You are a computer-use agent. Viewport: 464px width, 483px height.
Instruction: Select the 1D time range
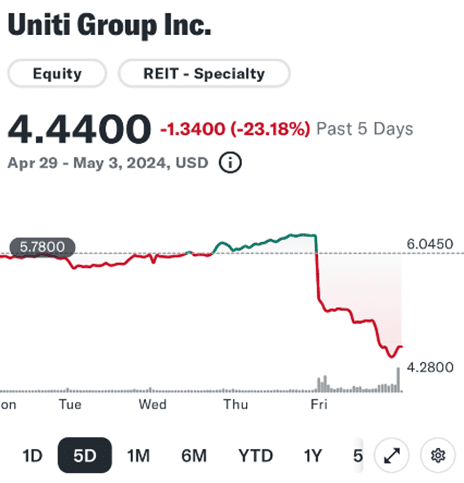tap(32, 456)
